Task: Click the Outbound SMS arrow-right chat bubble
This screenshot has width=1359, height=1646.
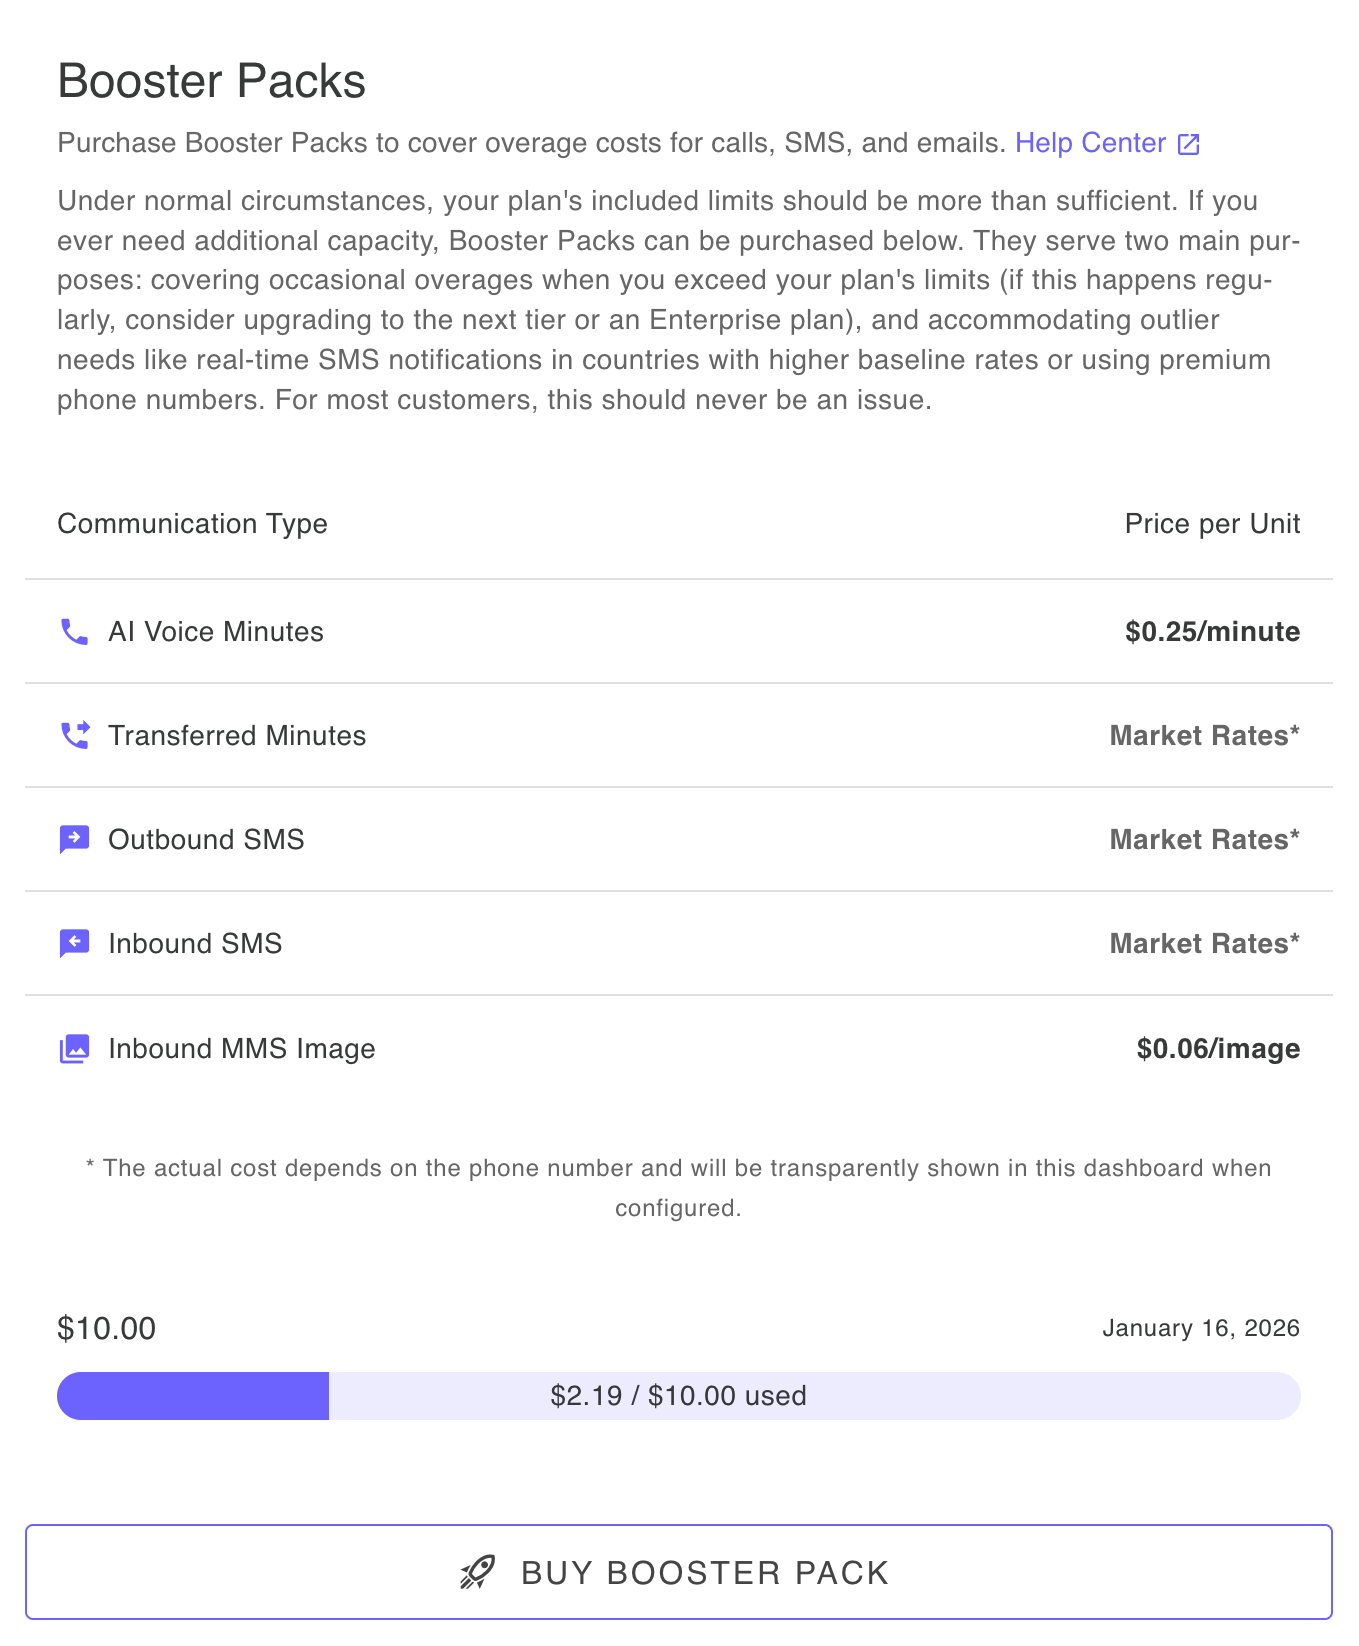Action: 73,840
